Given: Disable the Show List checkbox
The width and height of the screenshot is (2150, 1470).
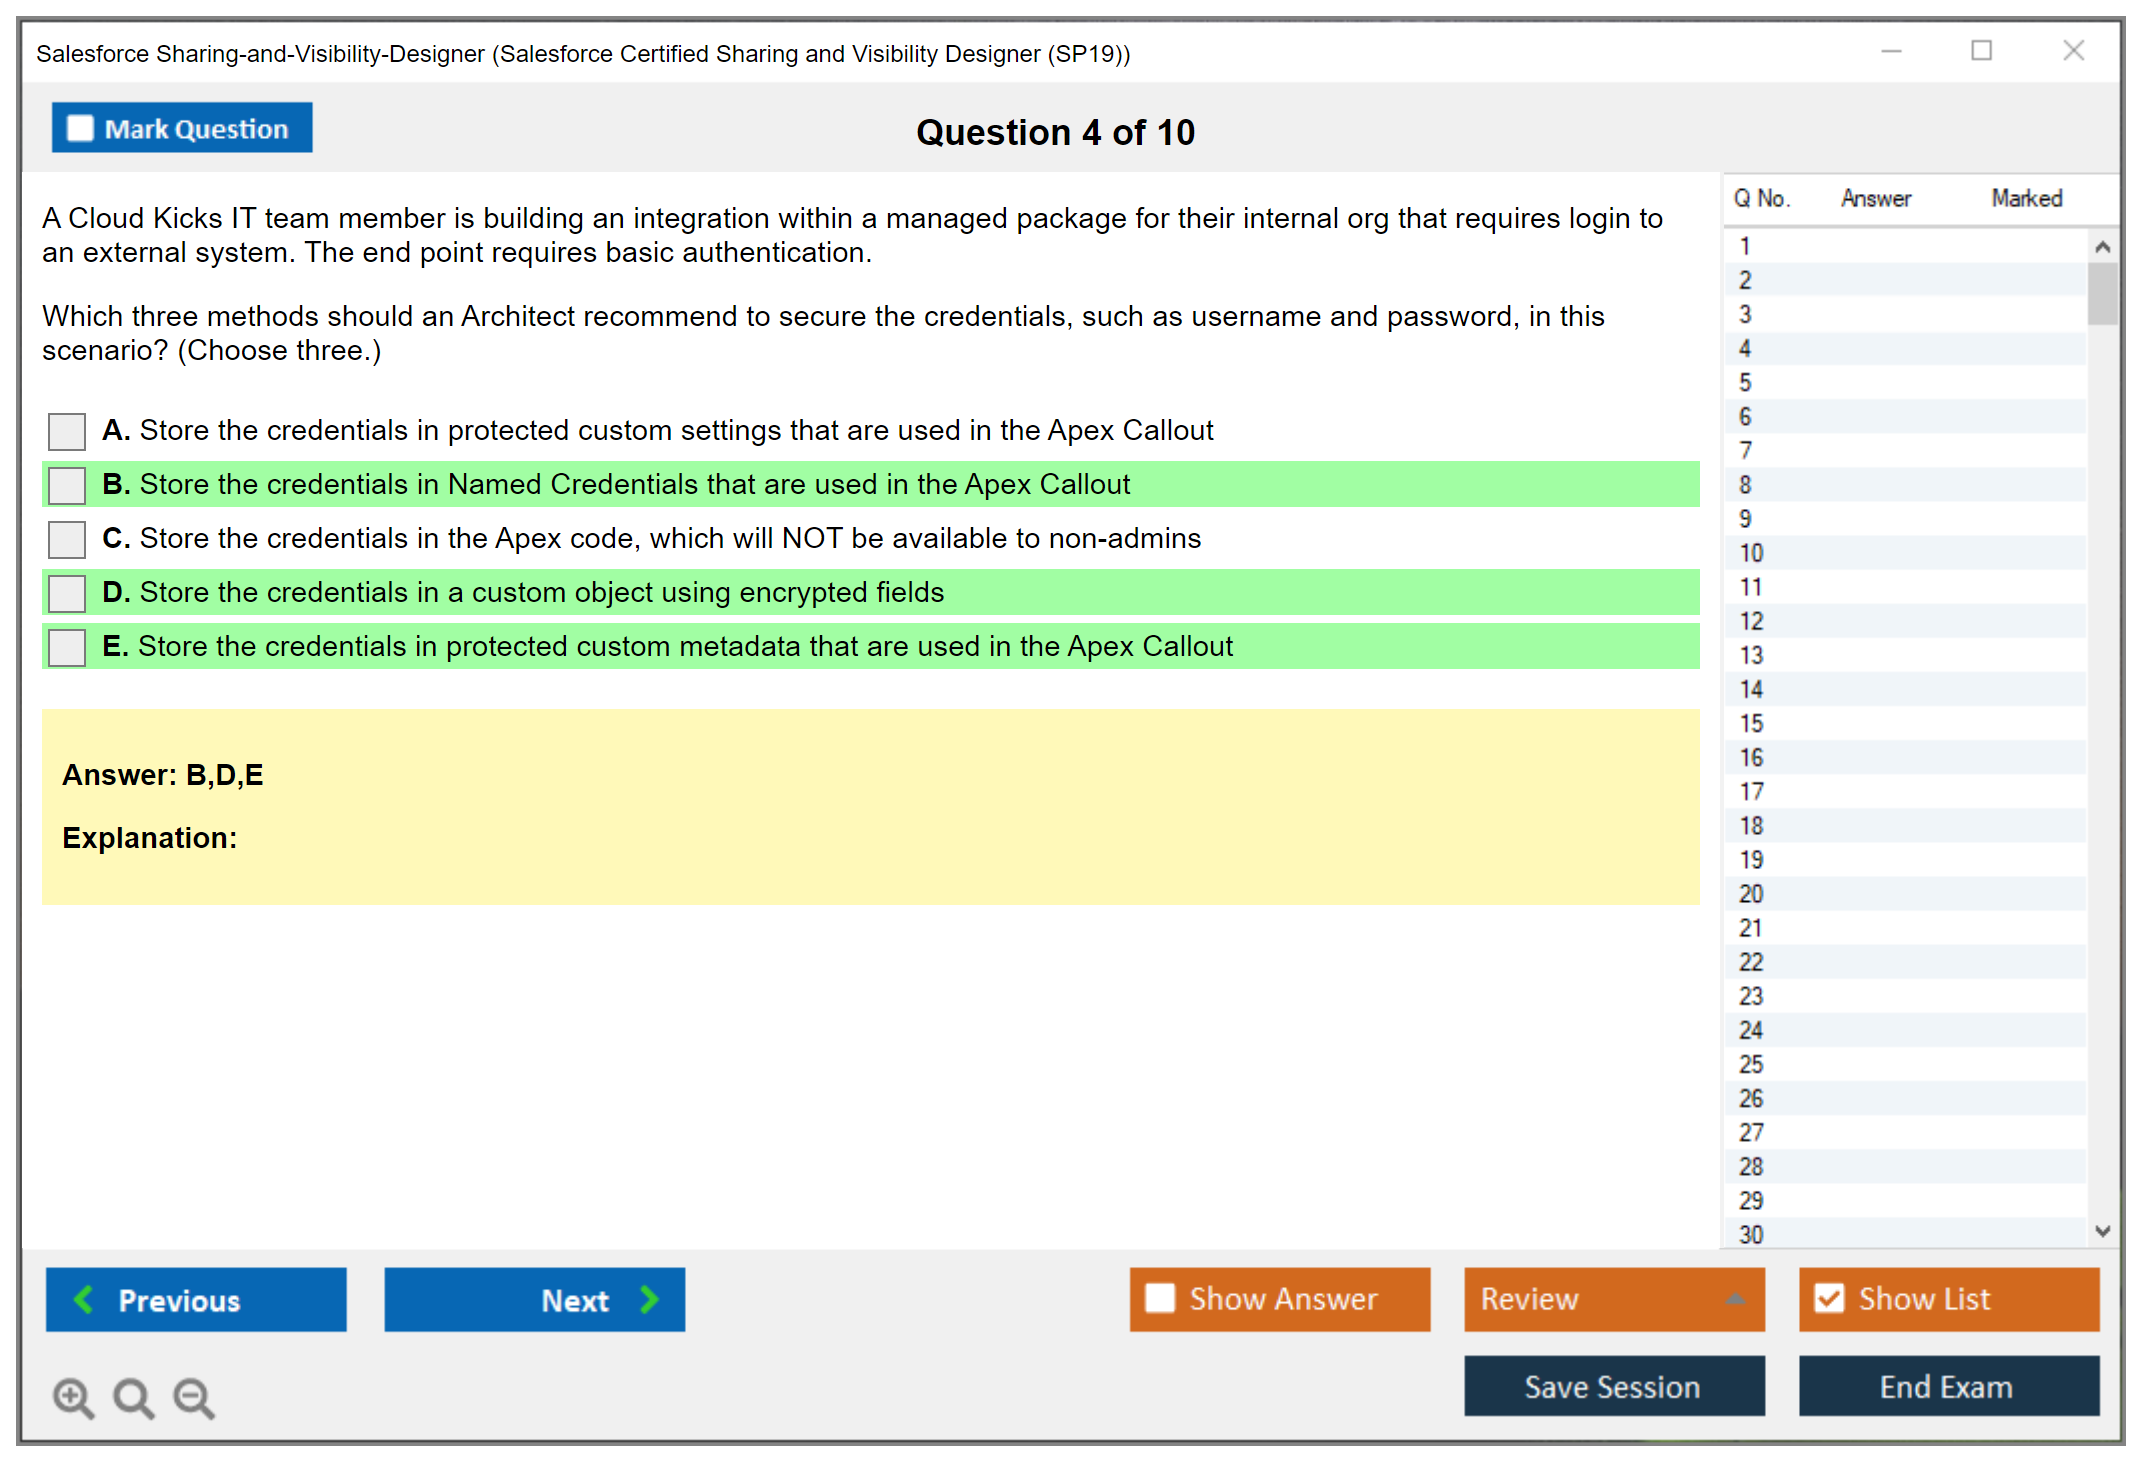Looking at the screenshot, I should 1829,1299.
